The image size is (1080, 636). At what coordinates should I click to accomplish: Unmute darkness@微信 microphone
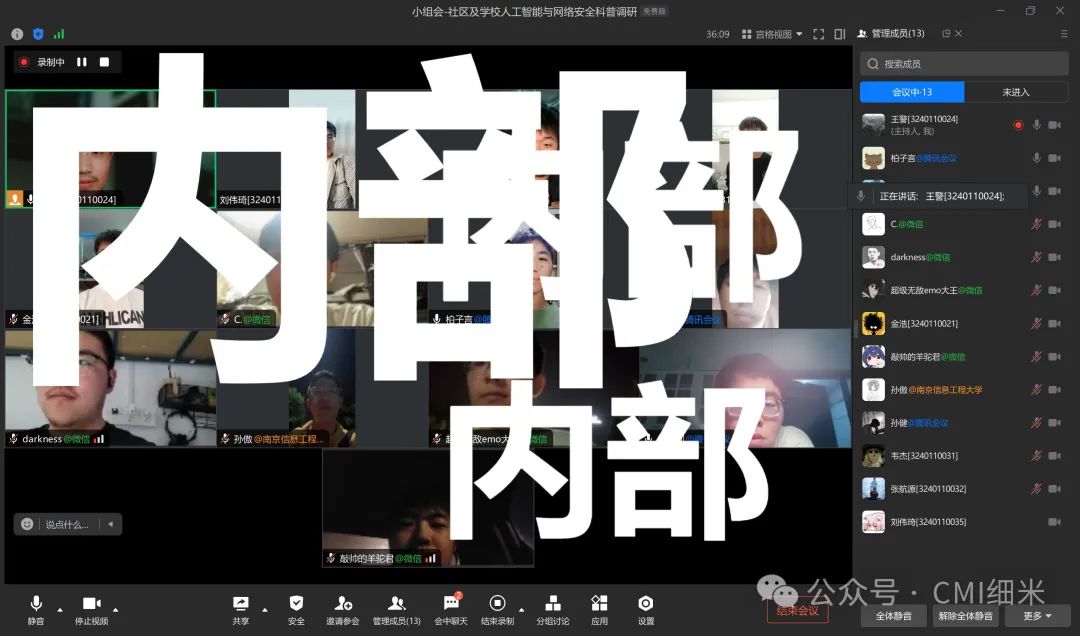(1037, 257)
